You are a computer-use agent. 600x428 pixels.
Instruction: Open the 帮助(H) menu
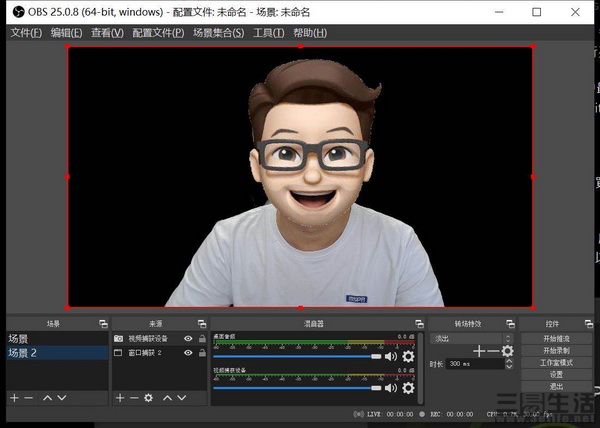(x=310, y=33)
